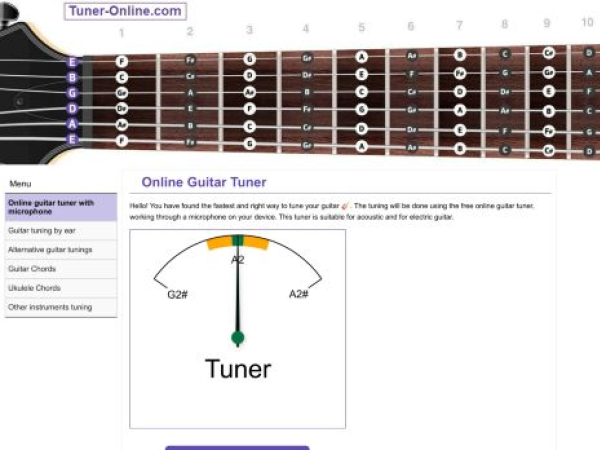
Task: Click the purple button below the tuner
Action: coord(237,448)
